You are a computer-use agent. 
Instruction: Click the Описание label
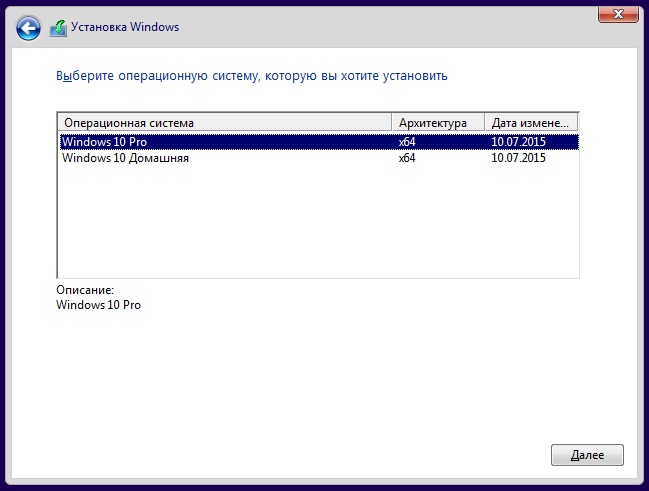click(x=85, y=290)
